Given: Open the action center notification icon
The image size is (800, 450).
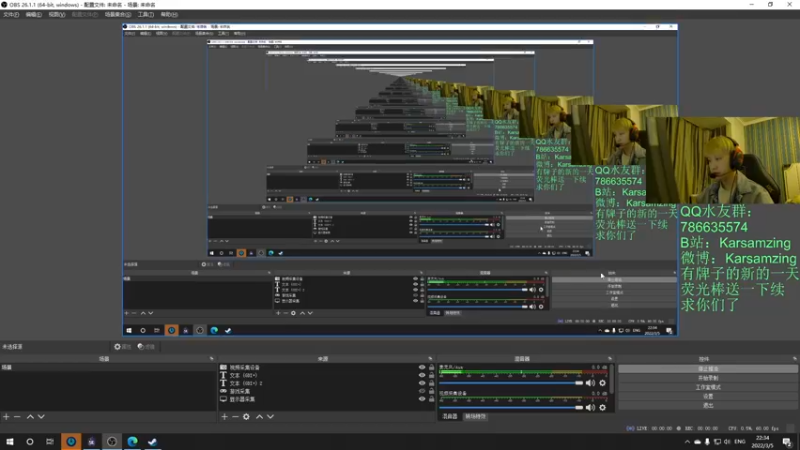Looking at the screenshot, I should click(x=787, y=442).
